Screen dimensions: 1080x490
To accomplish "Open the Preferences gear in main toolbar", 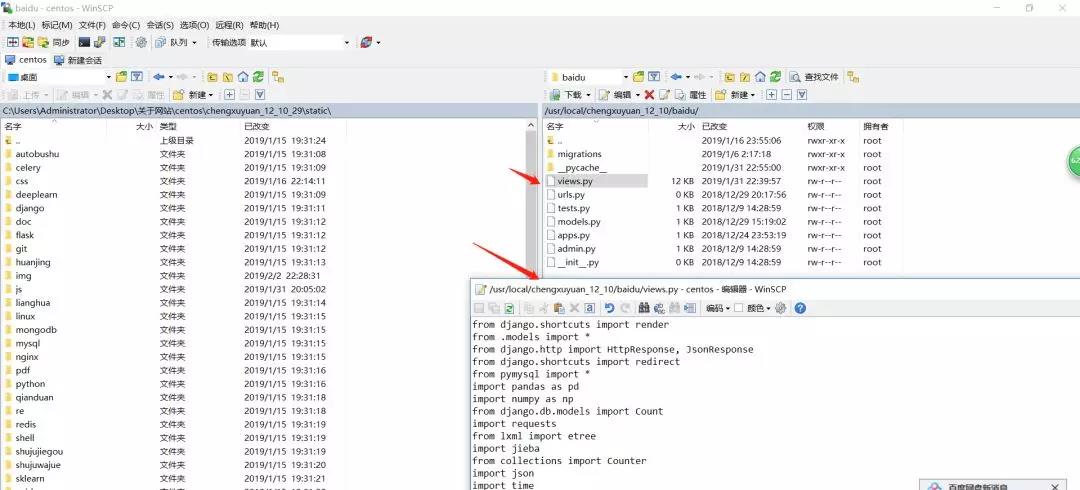I will coord(141,42).
